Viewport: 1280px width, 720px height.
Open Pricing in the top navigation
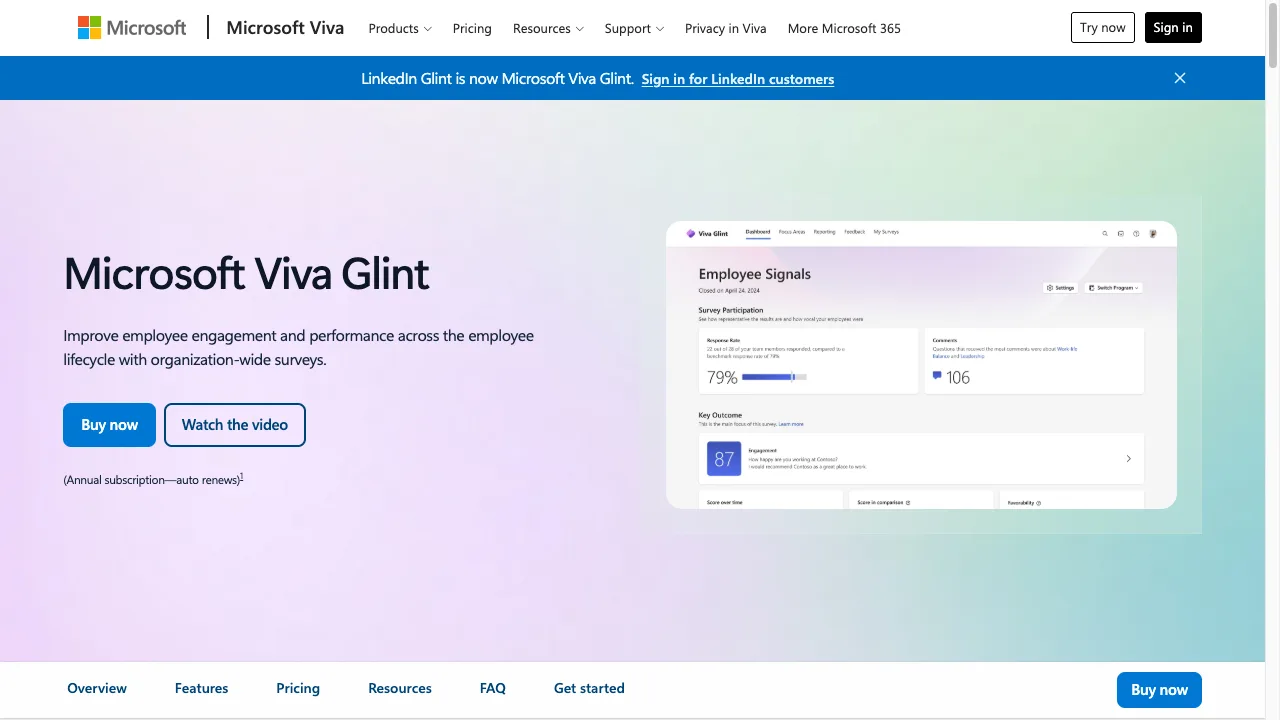(472, 28)
